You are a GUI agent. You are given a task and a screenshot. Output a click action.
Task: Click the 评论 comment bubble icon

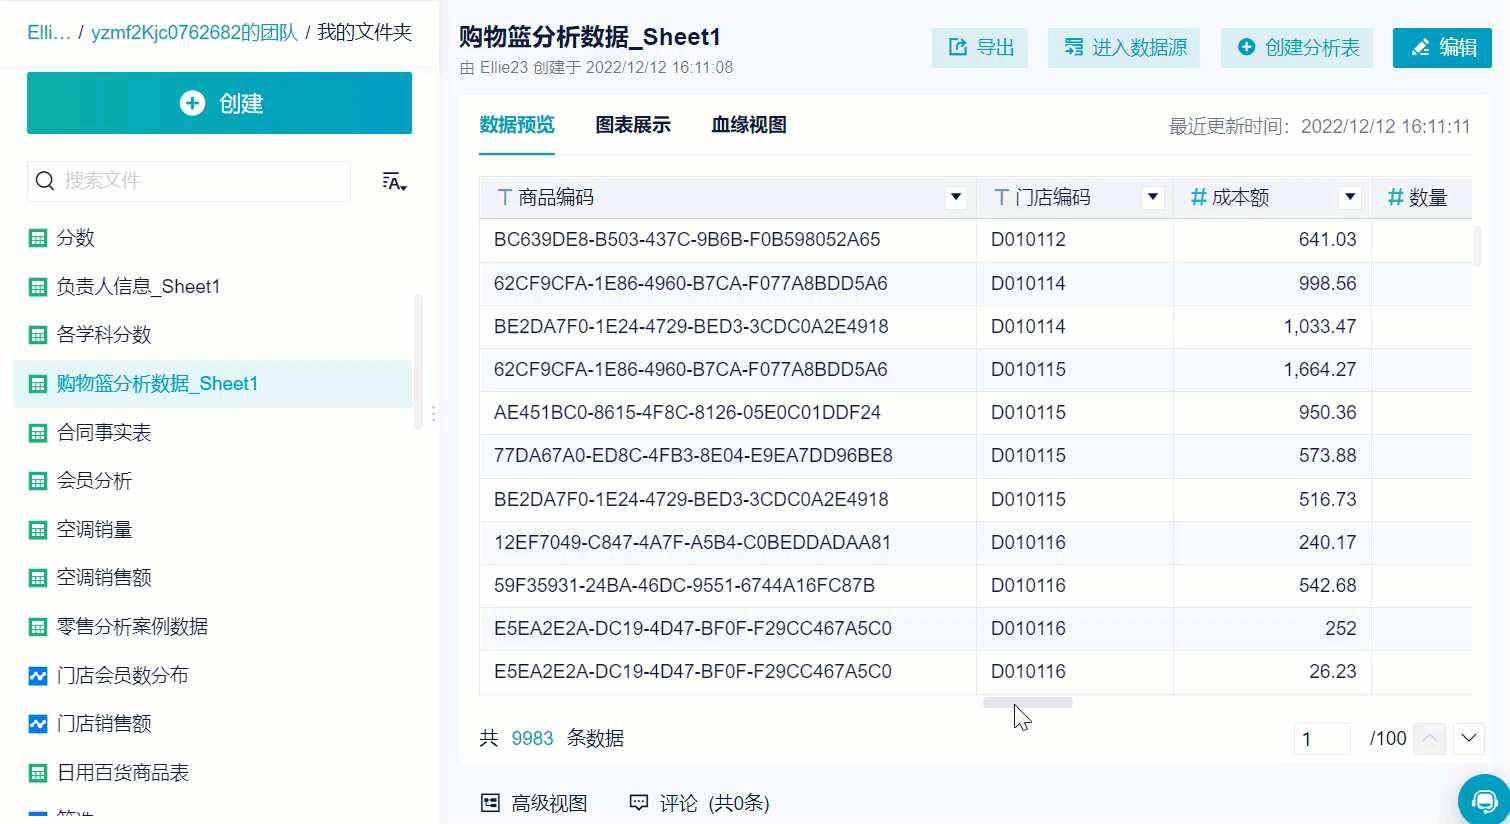(x=638, y=801)
